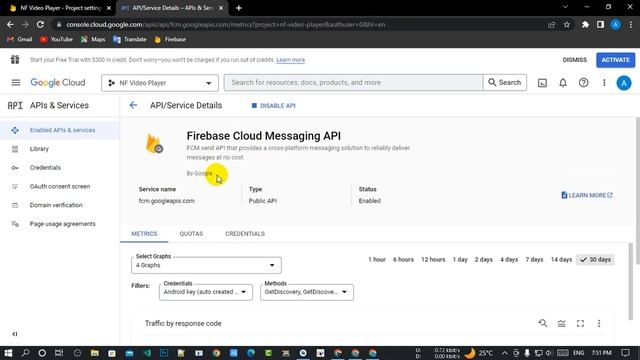Viewport: 640px width, 360px height.
Task: Click the Disable API button
Action: pos(273,106)
